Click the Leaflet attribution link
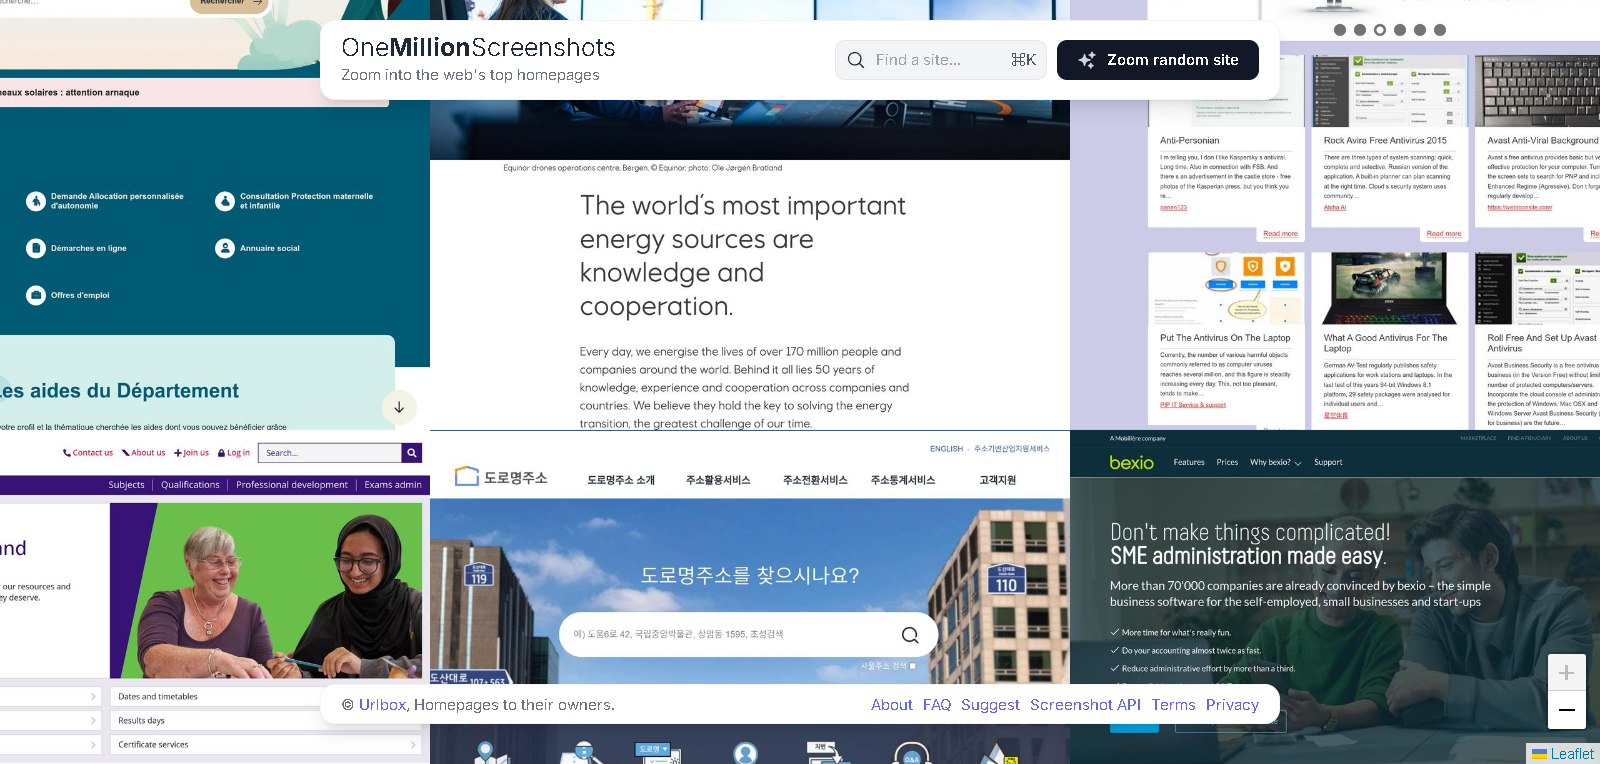Image resolution: width=1600 pixels, height=764 pixels. 1572,754
